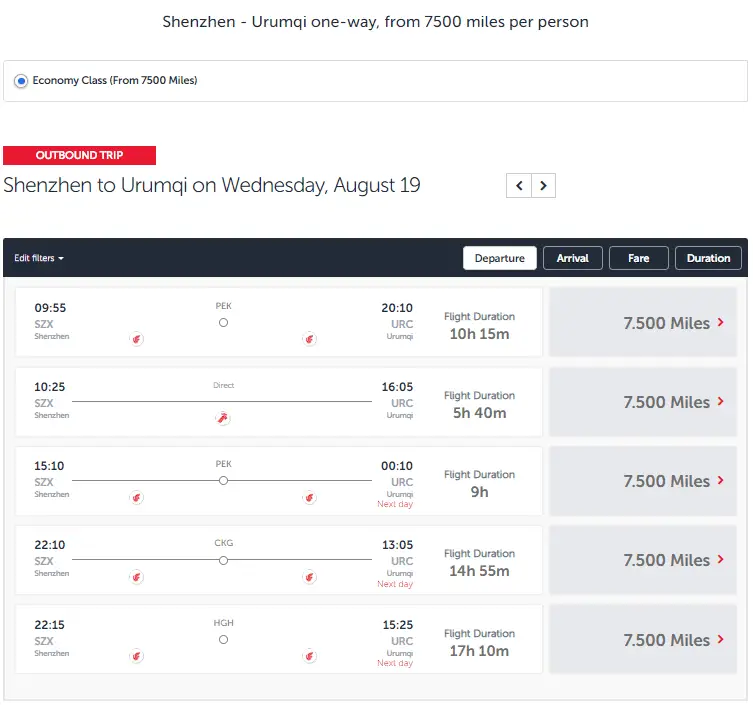Click the PEK stopover marker on 15:10 flight
This screenshot has width=753, height=706.
223,481
